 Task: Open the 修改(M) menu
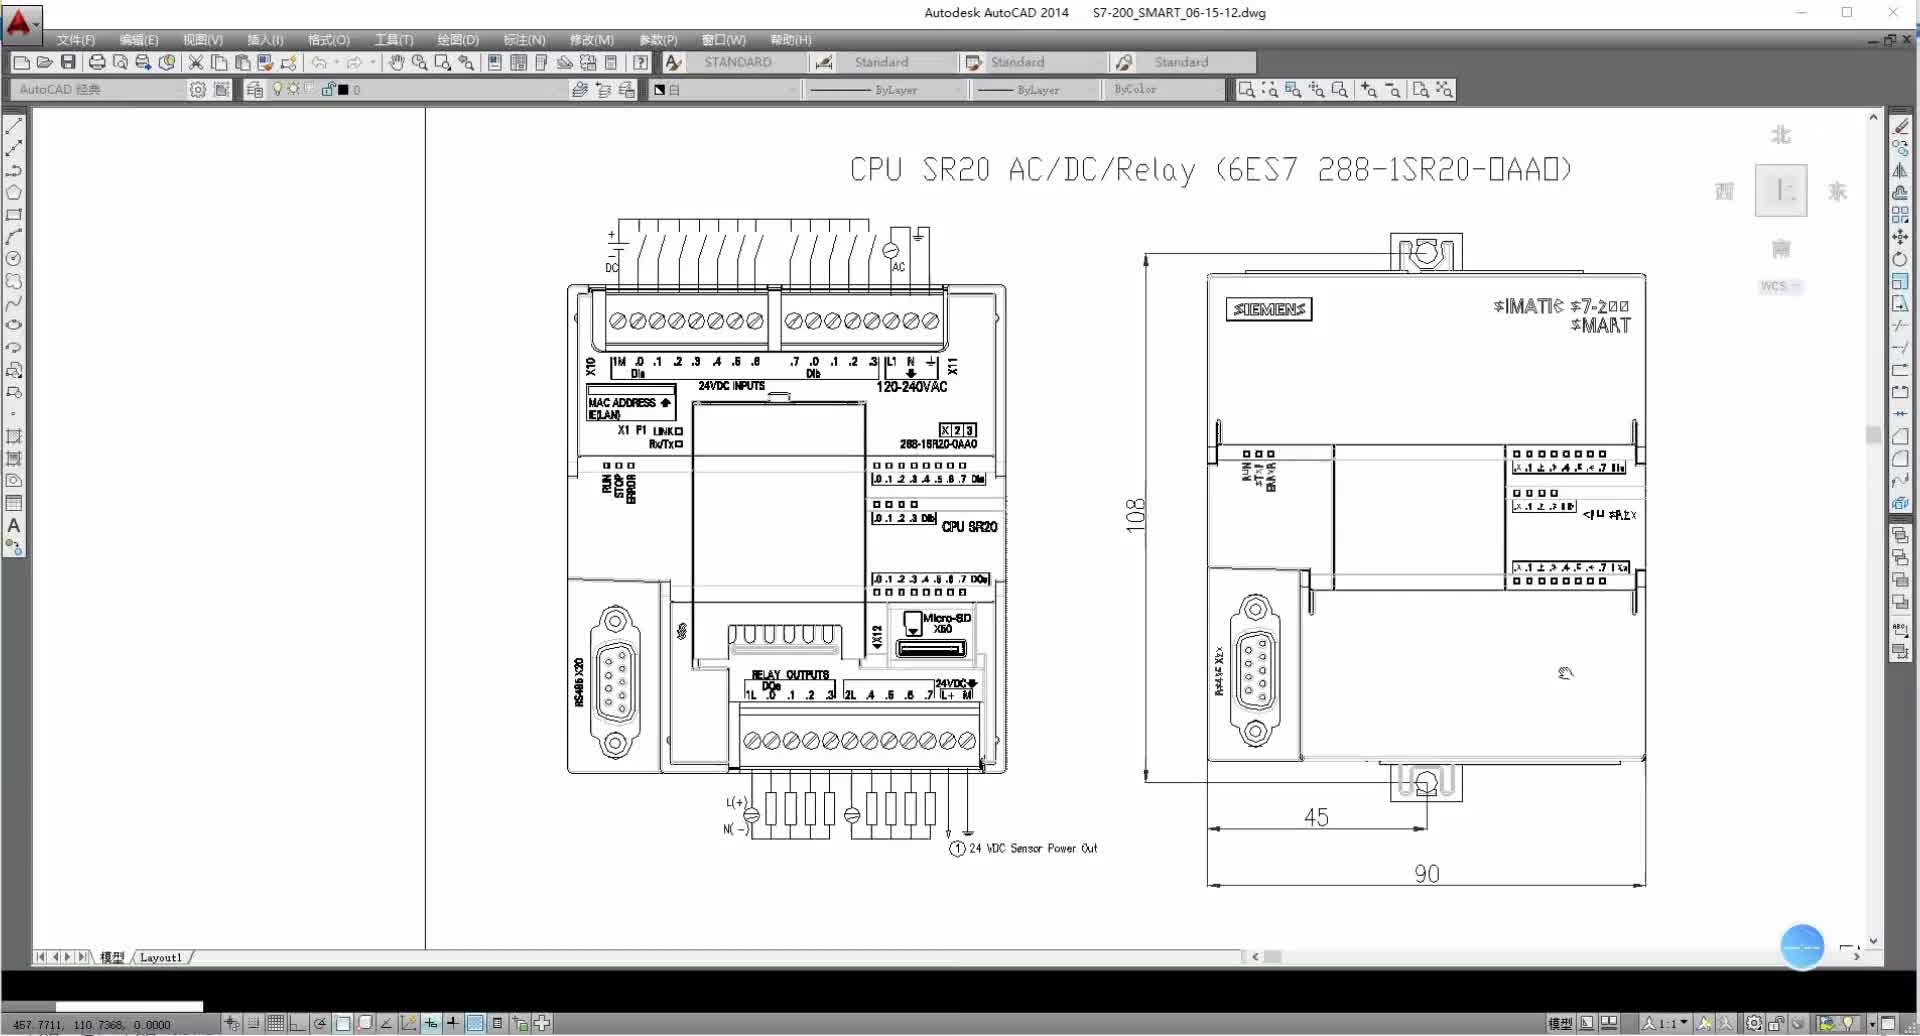click(x=592, y=40)
